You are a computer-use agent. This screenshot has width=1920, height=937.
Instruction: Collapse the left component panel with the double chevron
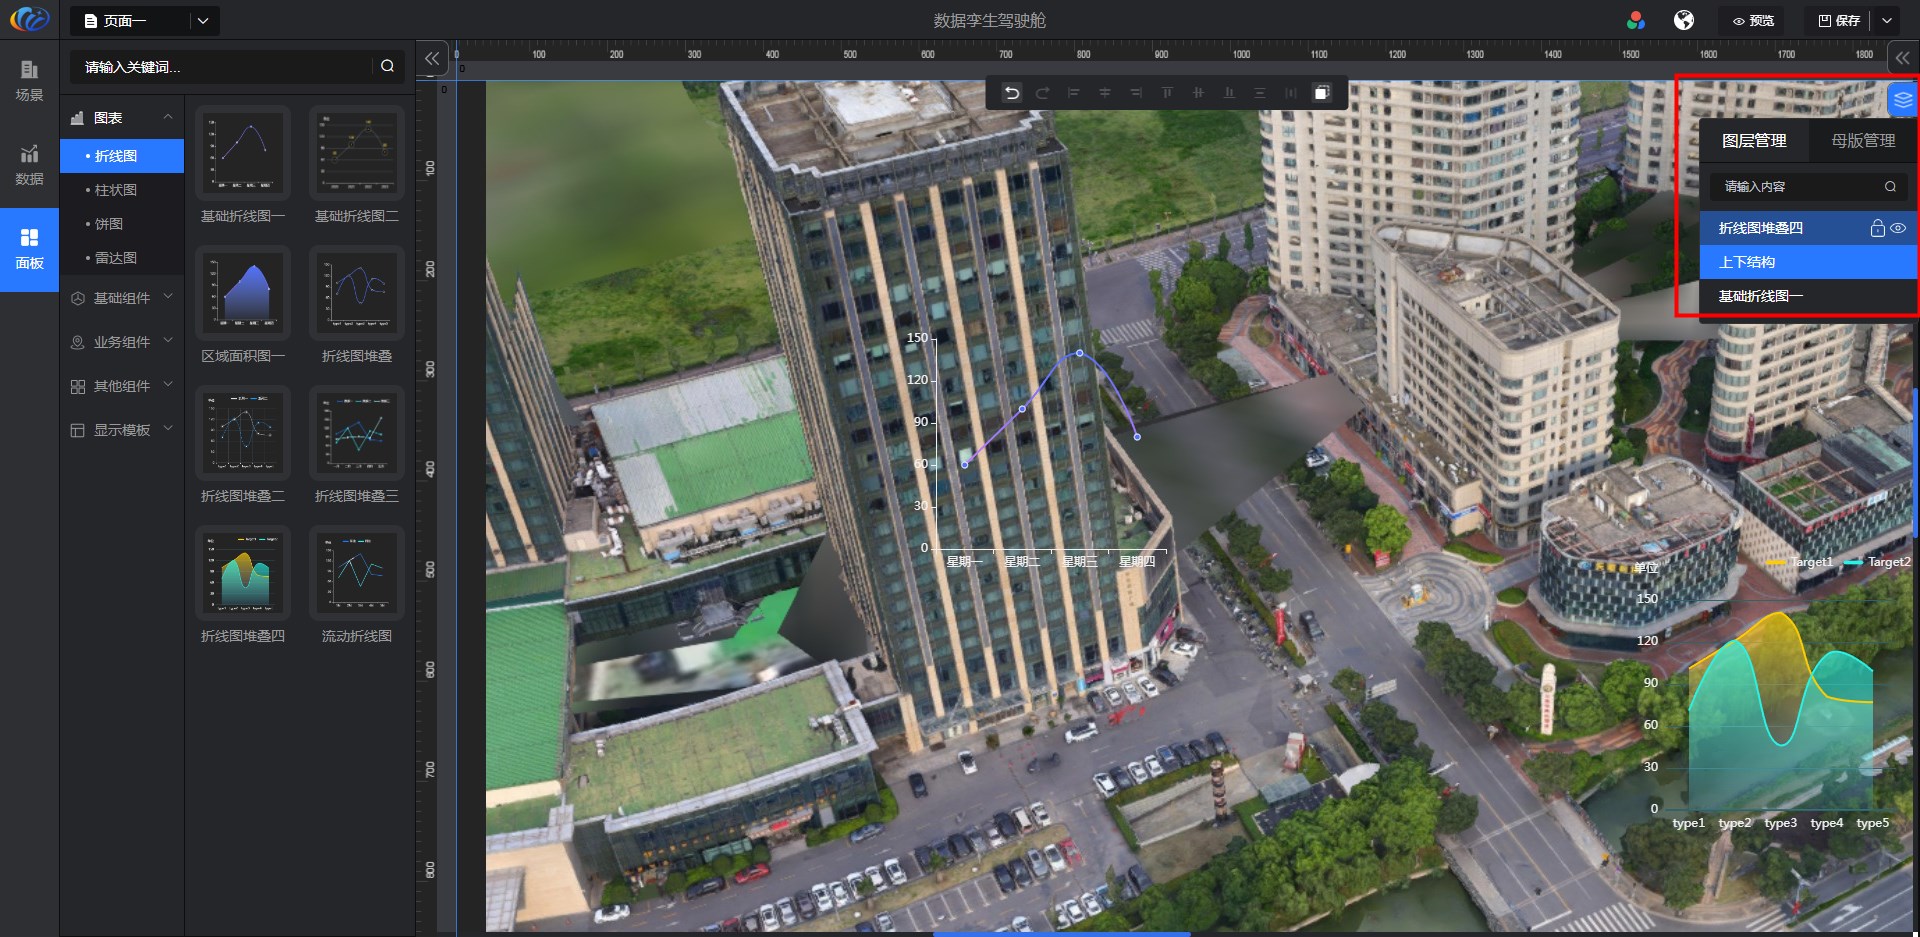[431, 59]
